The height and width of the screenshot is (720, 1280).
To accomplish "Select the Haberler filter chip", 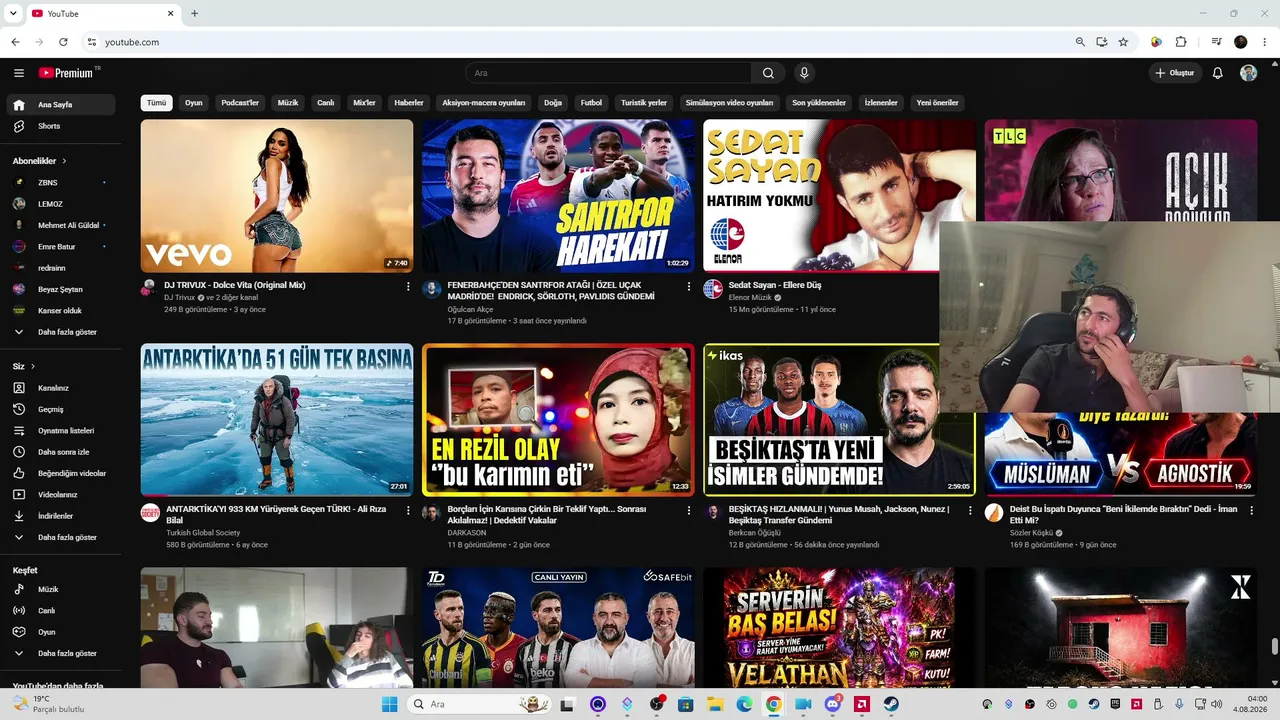I will coord(409,103).
